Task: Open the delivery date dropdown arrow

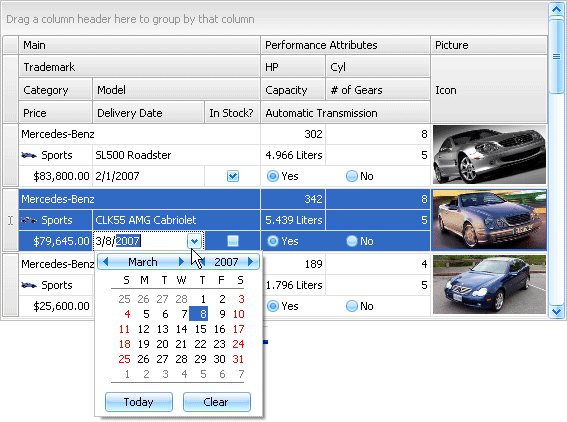Action: [195, 241]
